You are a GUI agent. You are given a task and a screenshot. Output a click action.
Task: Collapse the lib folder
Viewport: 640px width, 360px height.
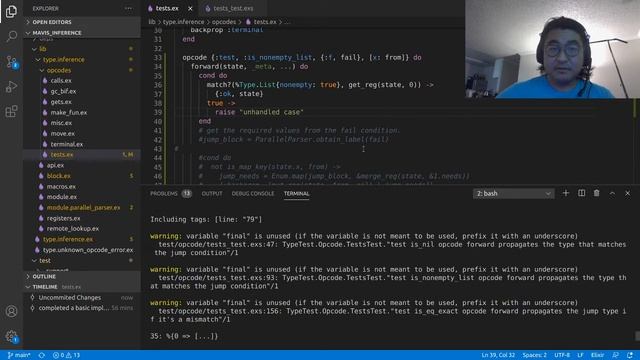82,49
